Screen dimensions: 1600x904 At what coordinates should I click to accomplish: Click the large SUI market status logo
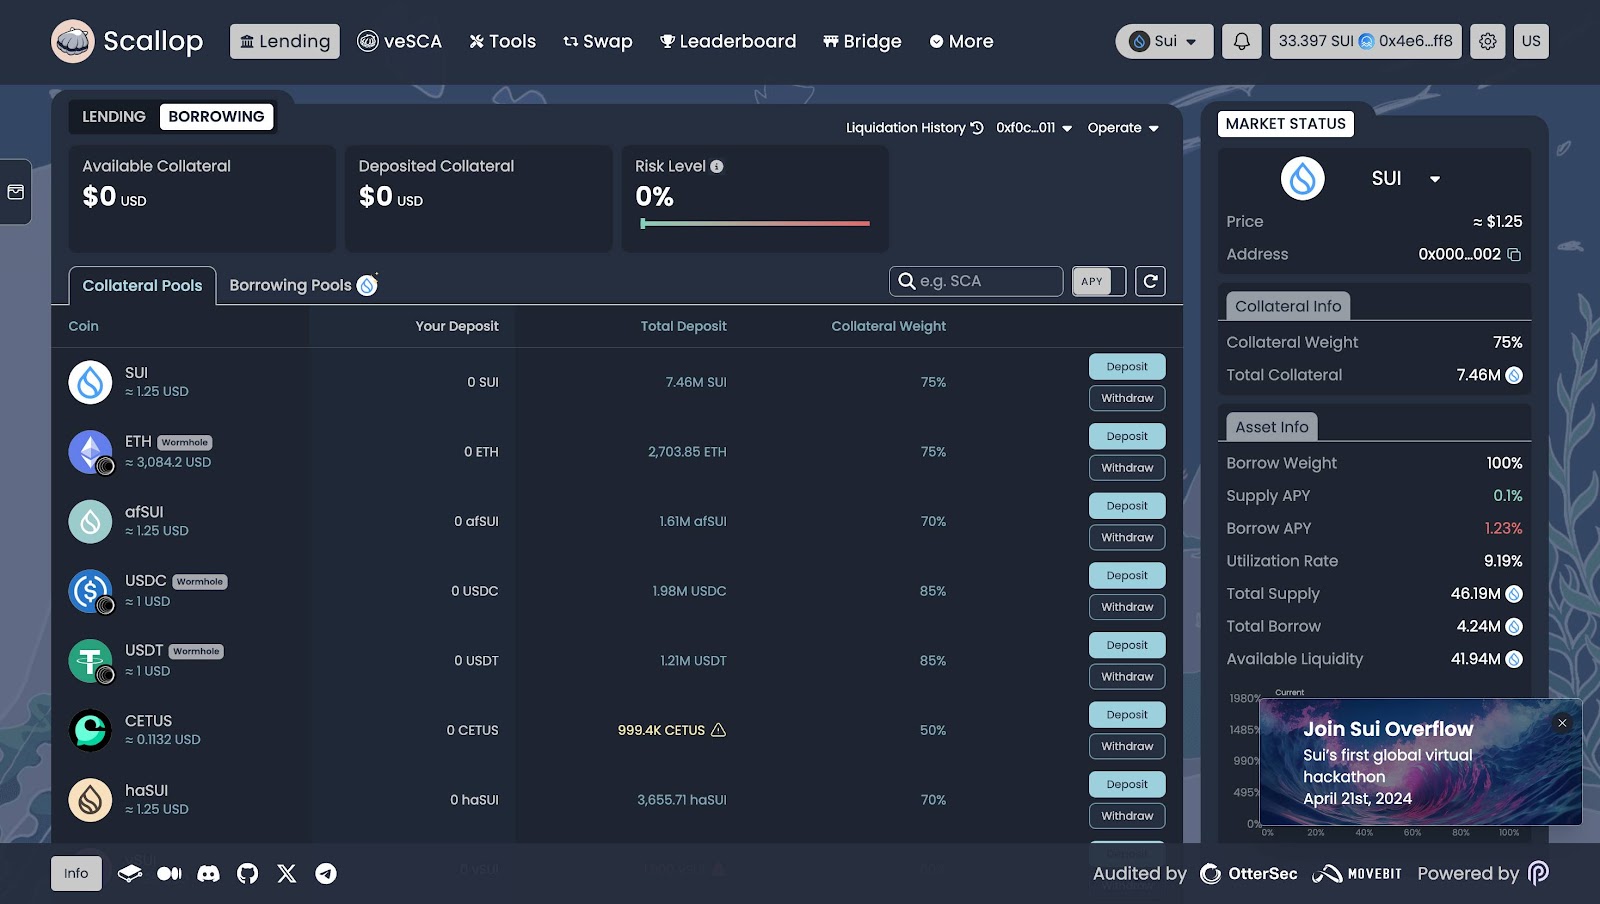click(x=1303, y=178)
